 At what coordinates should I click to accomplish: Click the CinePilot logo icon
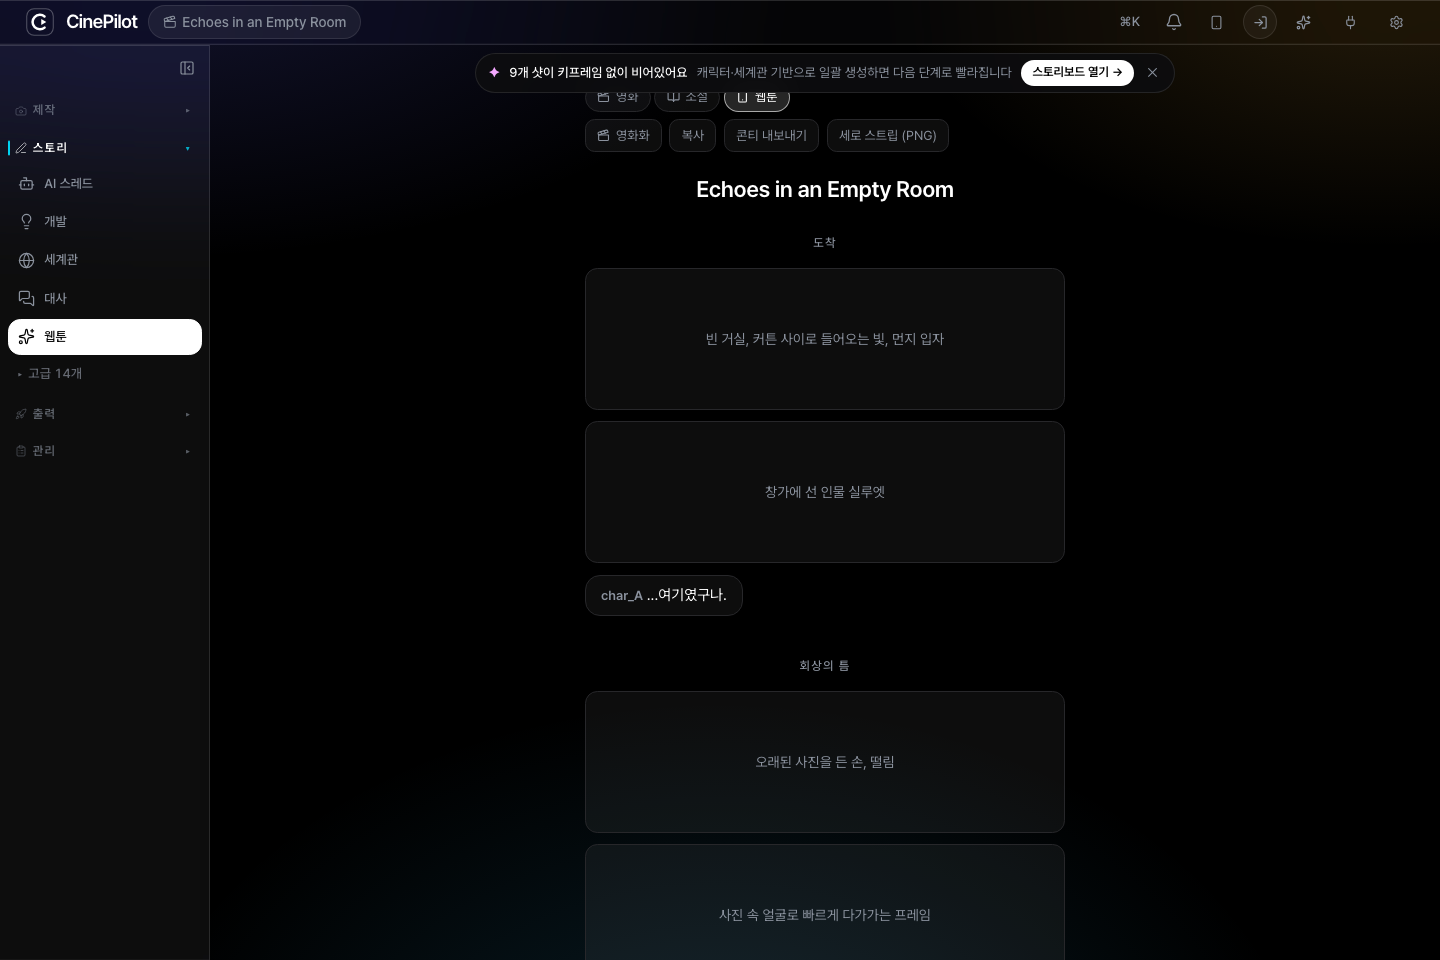click(40, 22)
